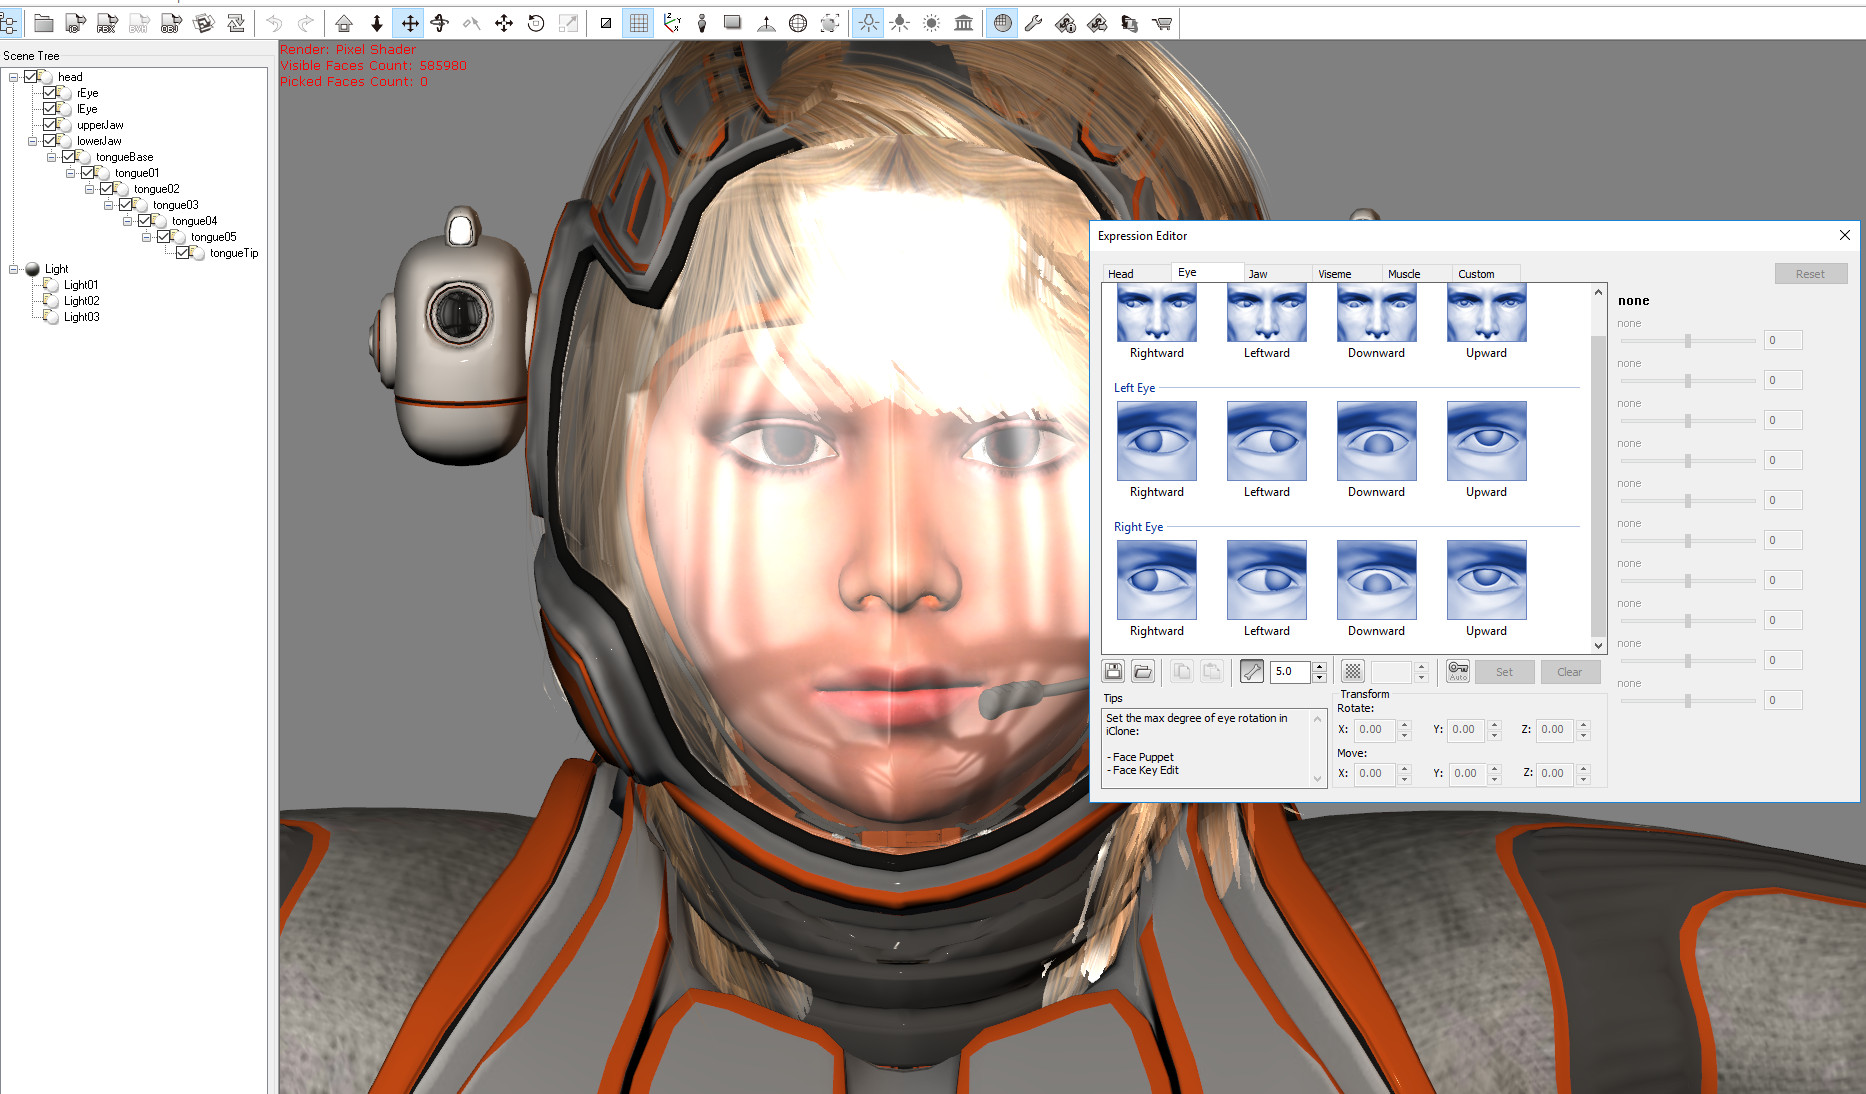The height and width of the screenshot is (1094, 1866).
Task: Click the undo arrow in the toolbar
Action: click(274, 23)
